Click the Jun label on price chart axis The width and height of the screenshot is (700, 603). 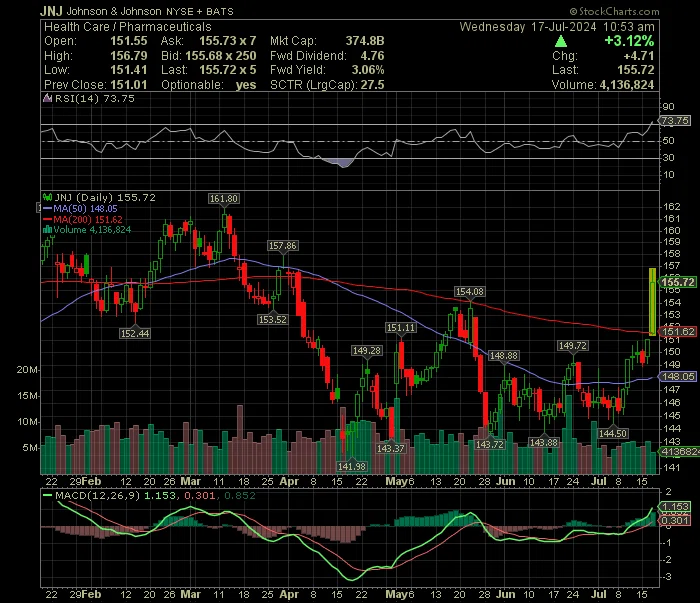tap(506, 482)
